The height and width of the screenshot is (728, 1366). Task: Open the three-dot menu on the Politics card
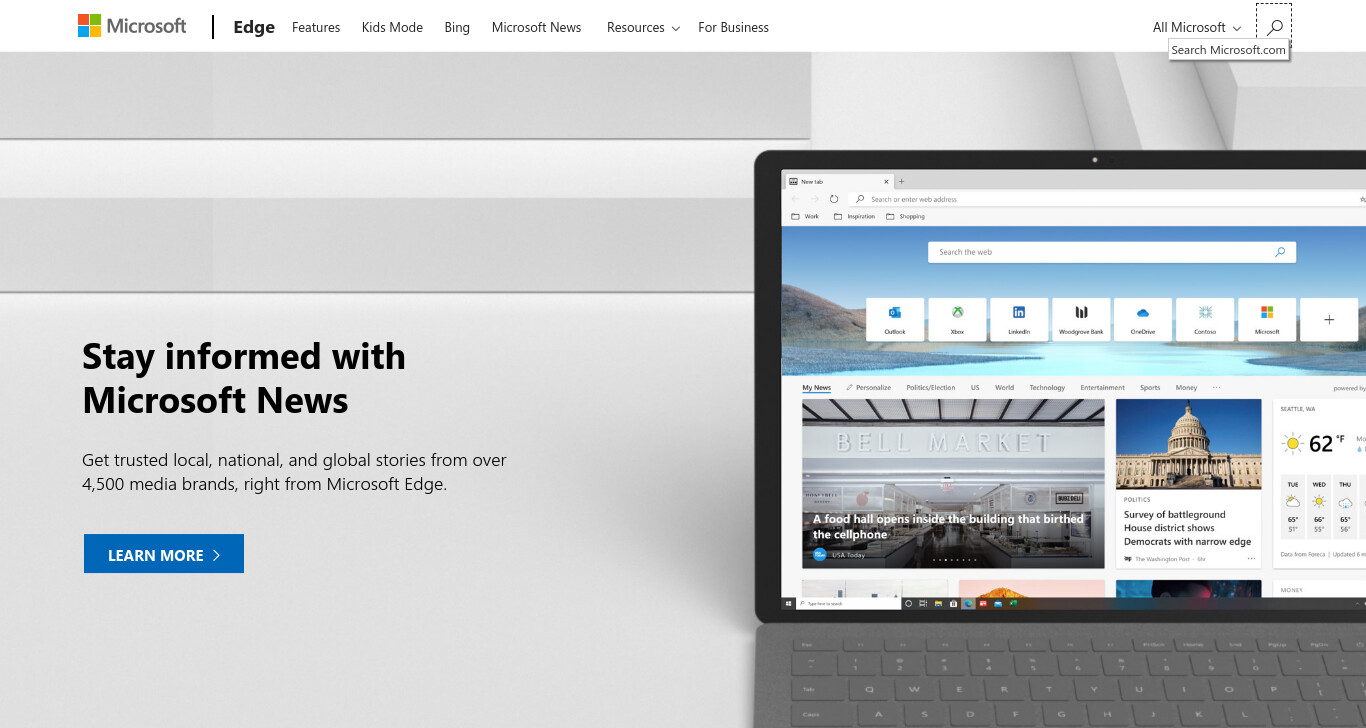click(x=1251, y=559)
